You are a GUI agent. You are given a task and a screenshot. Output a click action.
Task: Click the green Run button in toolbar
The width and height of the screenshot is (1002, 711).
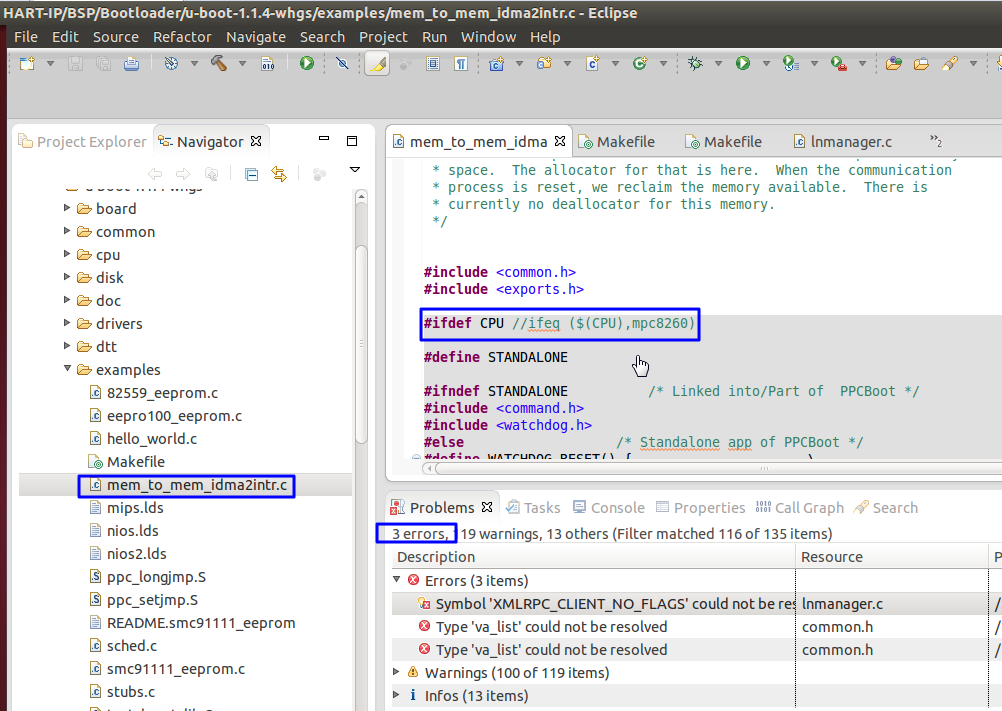click(x=743, y=63)
